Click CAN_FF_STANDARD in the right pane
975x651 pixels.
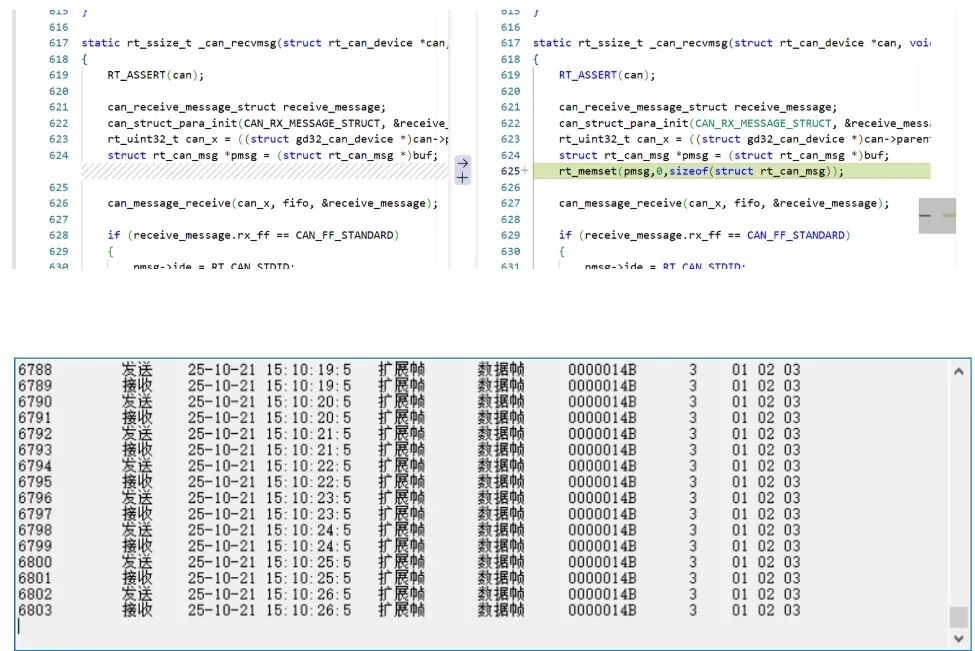click(797, 235)
